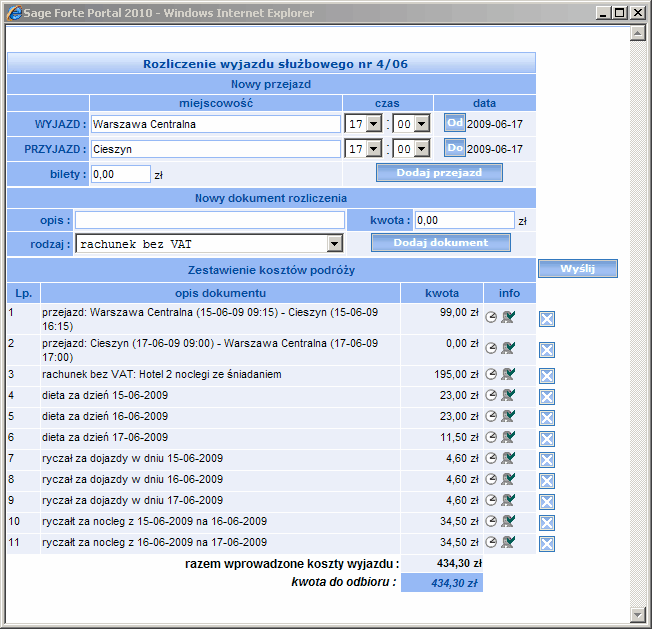This screenshot has width=652, height=629.
Task: Open WYJAZD minutes dropdown
Action: pyautogui.click(x=422, y=124)
